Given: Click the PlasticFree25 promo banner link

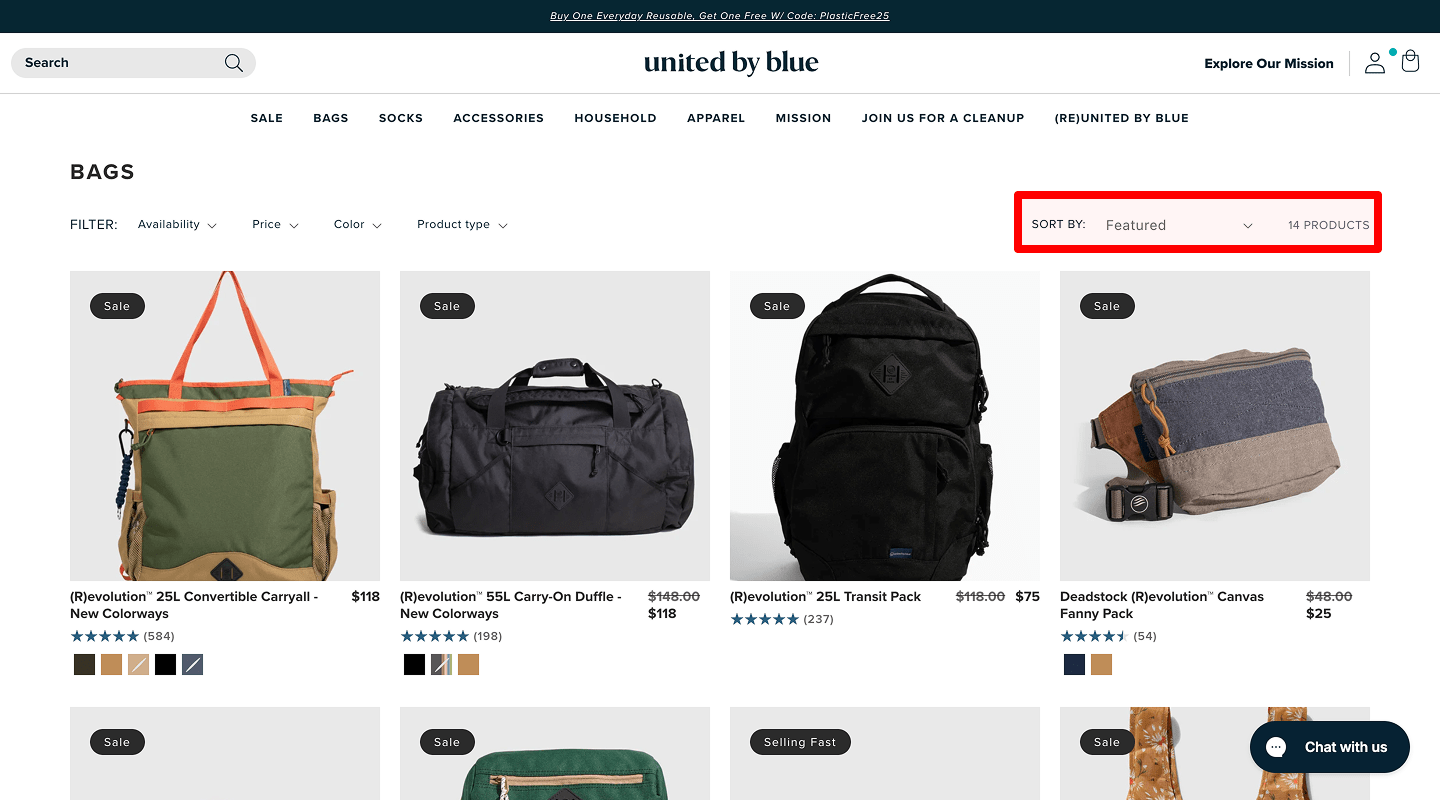Looking at the screenshot, I should 719,16.
